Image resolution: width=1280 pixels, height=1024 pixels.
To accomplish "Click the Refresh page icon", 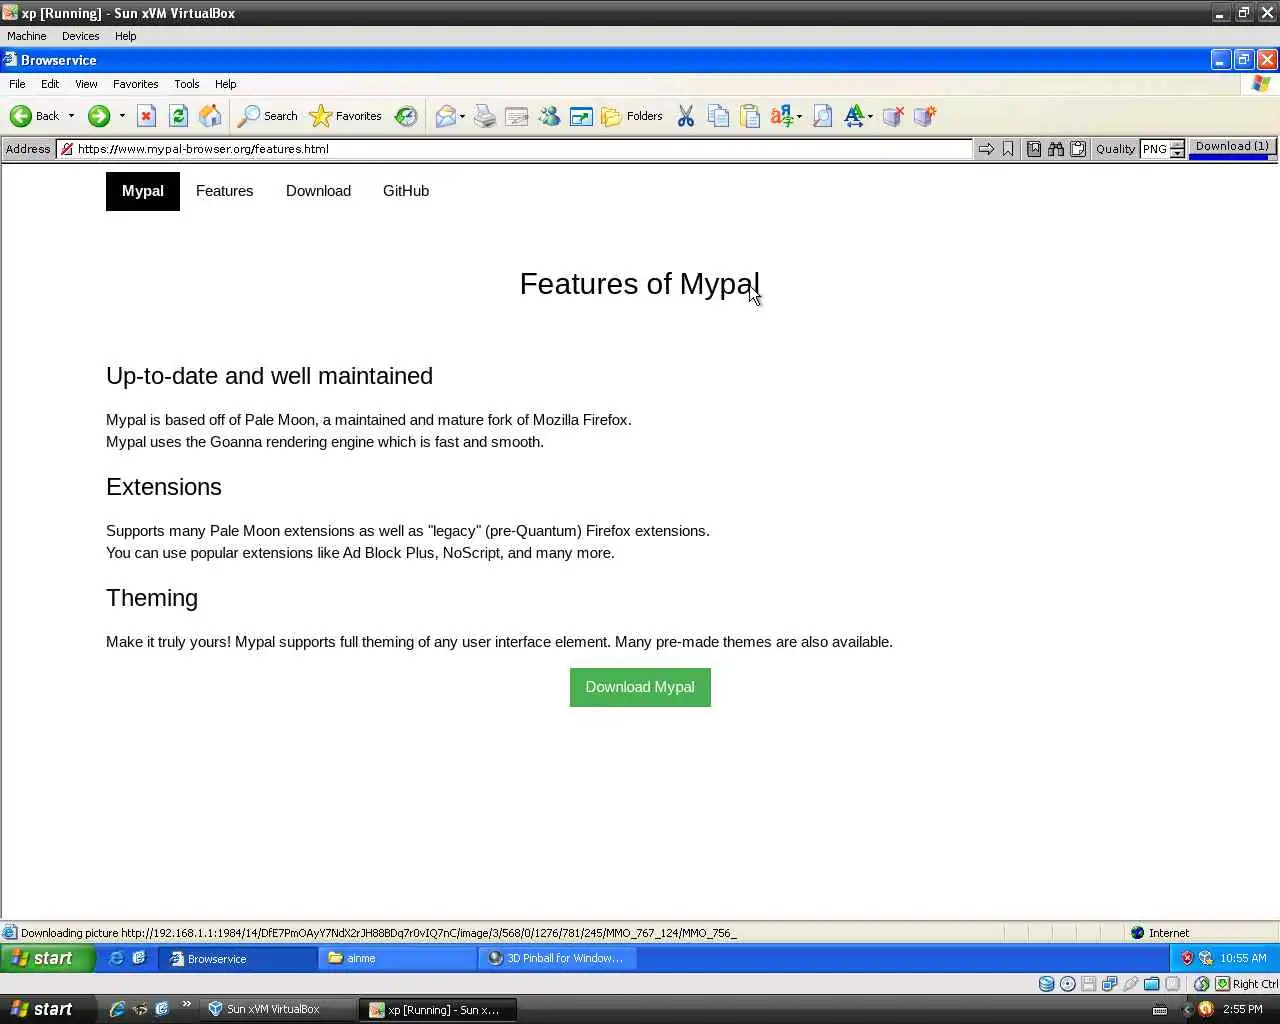I will 178,116.
